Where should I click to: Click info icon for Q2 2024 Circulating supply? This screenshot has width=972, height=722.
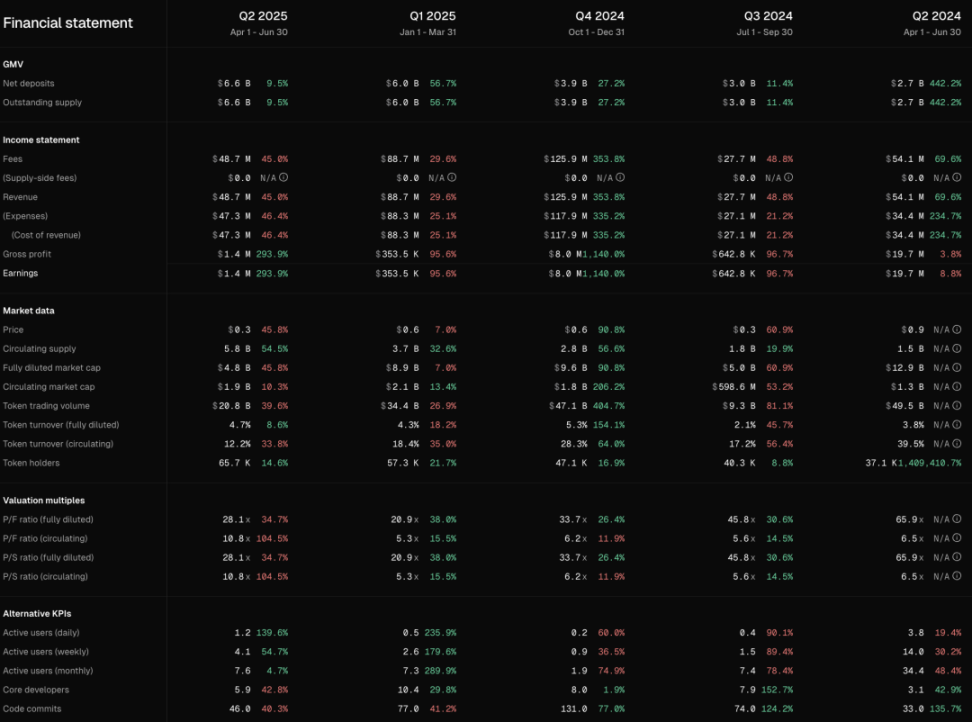[956, 349]
